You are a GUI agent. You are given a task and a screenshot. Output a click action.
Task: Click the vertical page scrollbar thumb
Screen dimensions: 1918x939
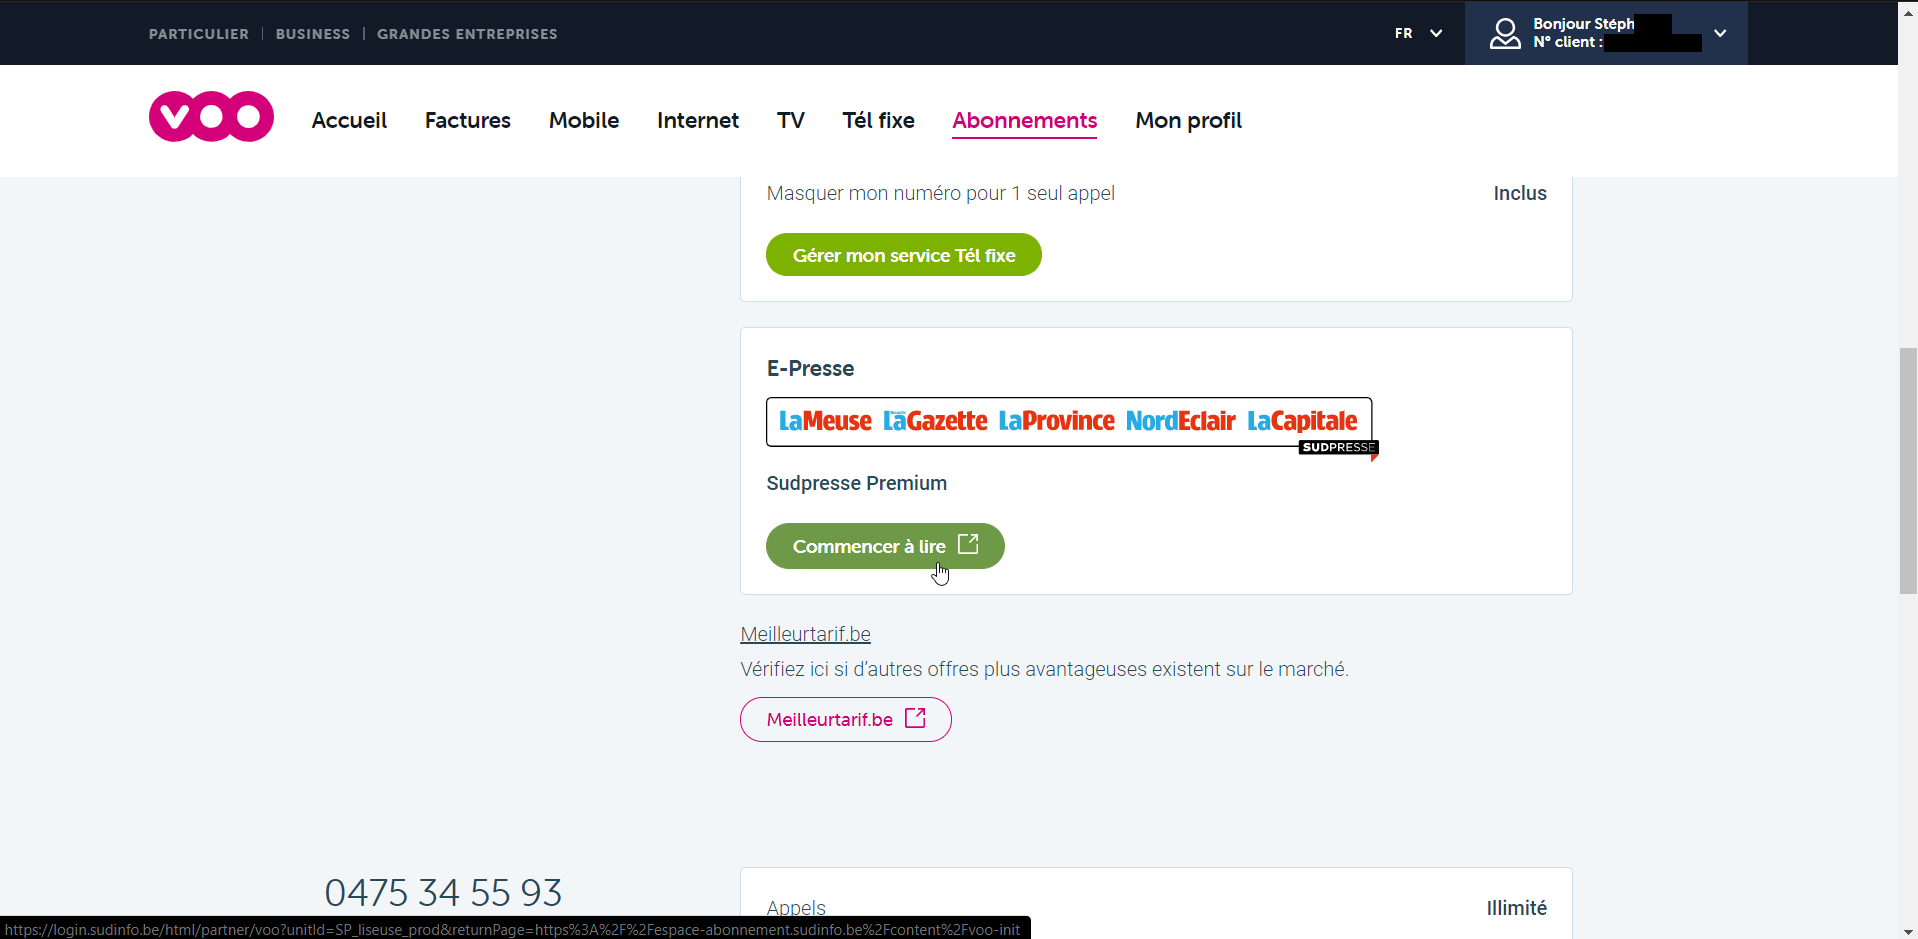(1908, 470)
